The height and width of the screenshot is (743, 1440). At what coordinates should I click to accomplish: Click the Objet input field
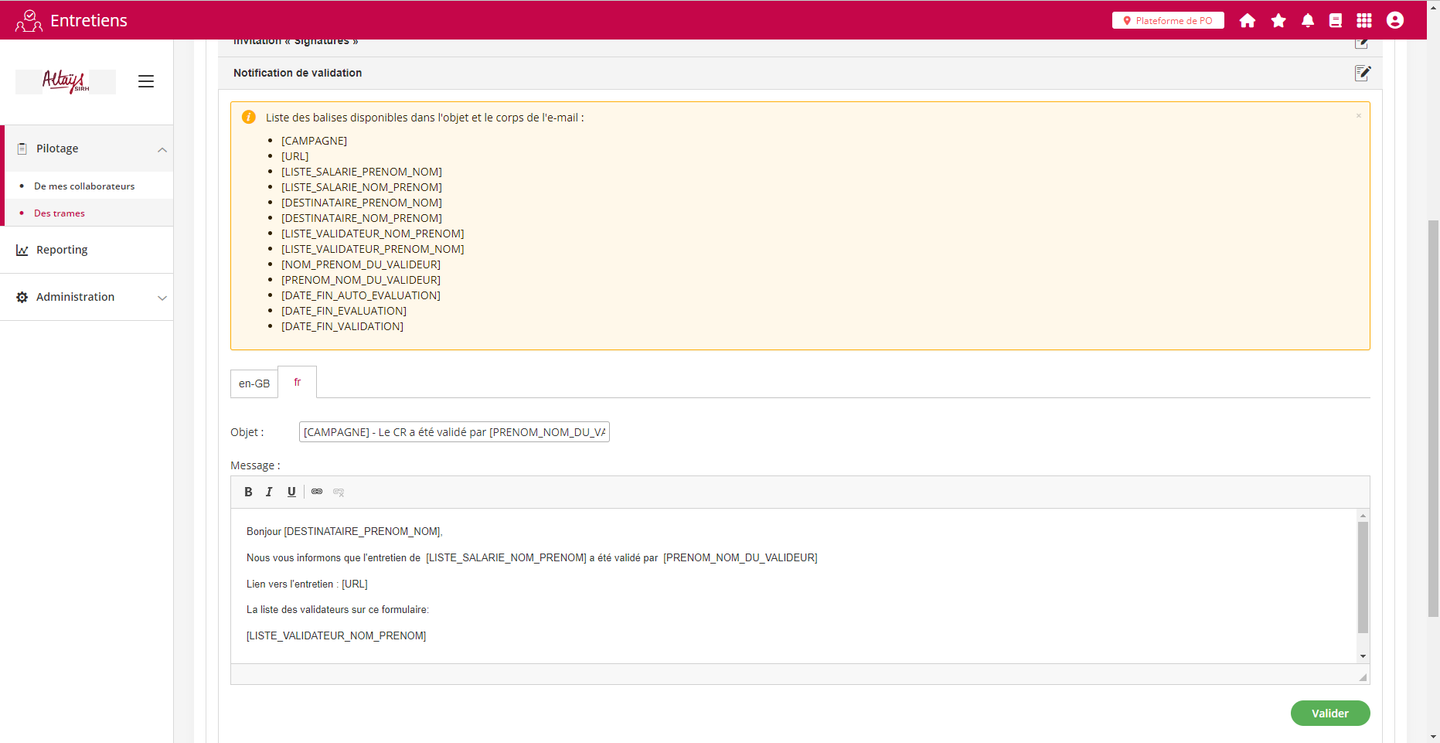coord(454,432)
